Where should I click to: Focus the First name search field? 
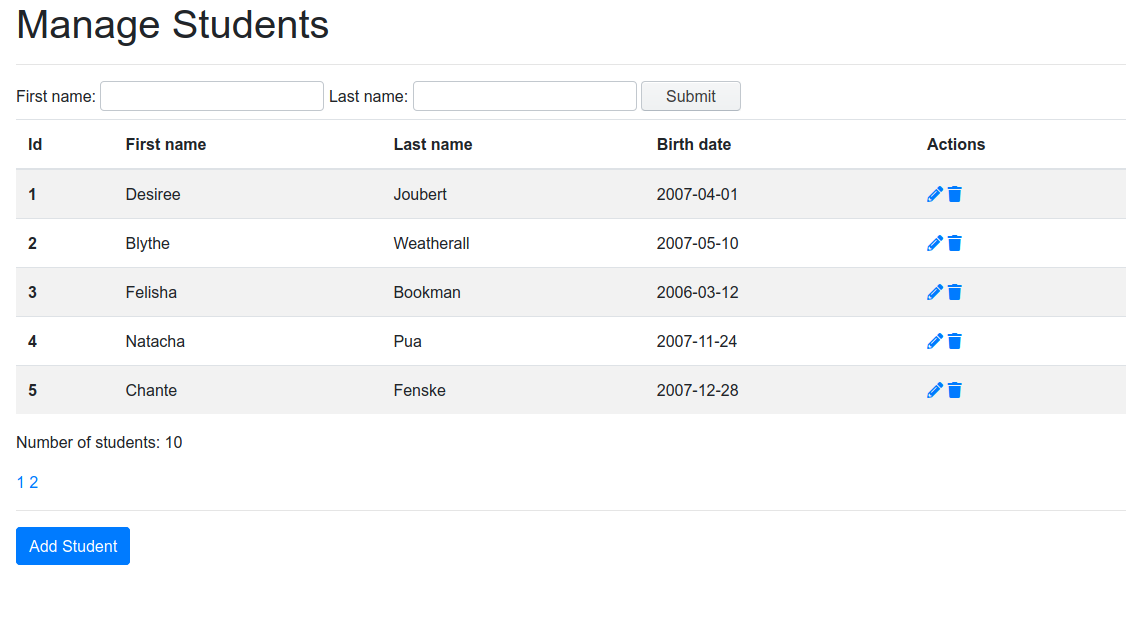click(212, 96)
